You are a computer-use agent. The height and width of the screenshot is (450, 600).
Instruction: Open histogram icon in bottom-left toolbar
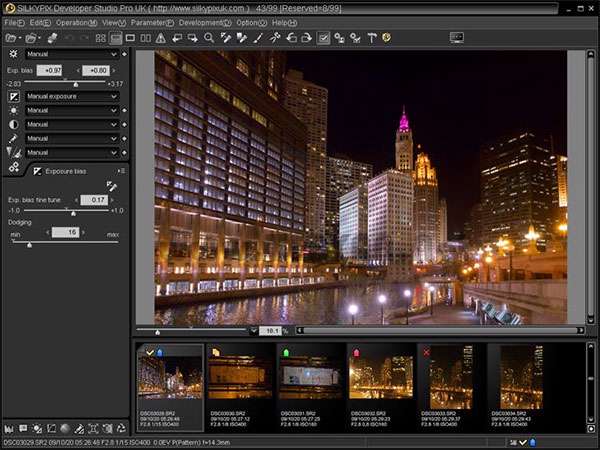coord(9,429)
